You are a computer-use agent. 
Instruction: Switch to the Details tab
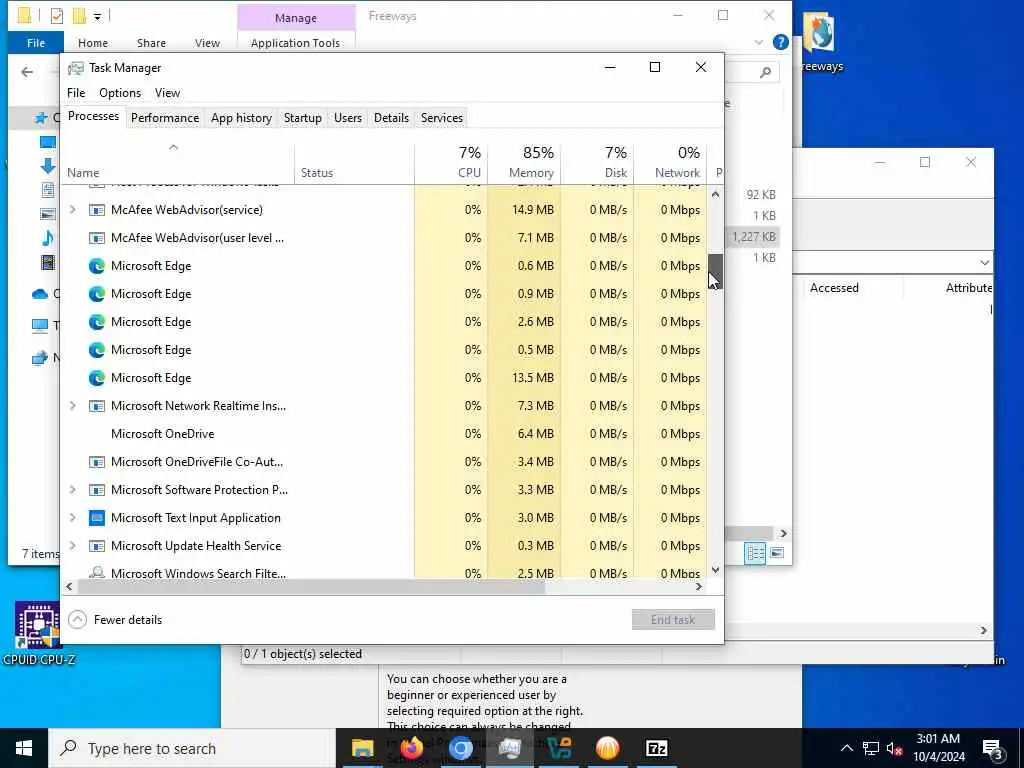[x=391, y=118]
